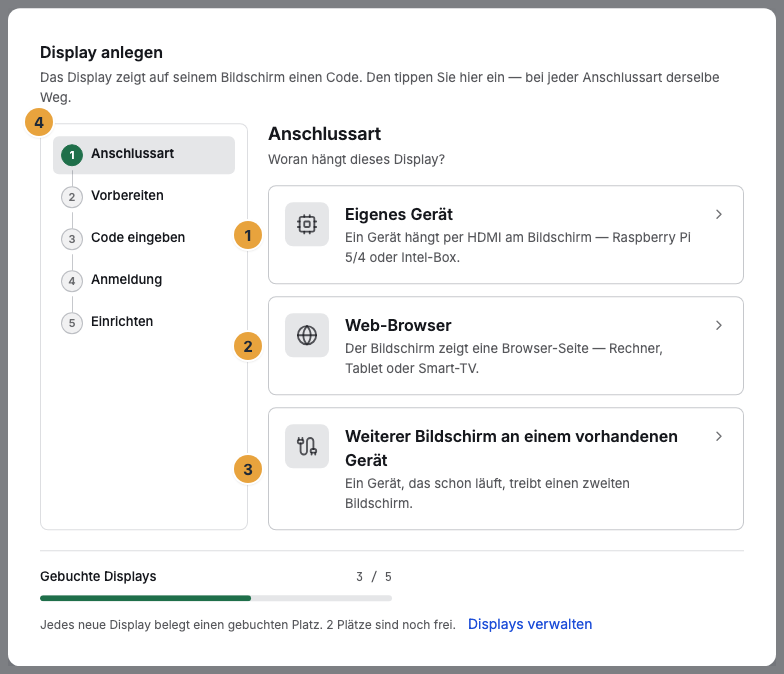Choose the Eigenes Gerät card title

pyautogui.click(x=398, y=214)
